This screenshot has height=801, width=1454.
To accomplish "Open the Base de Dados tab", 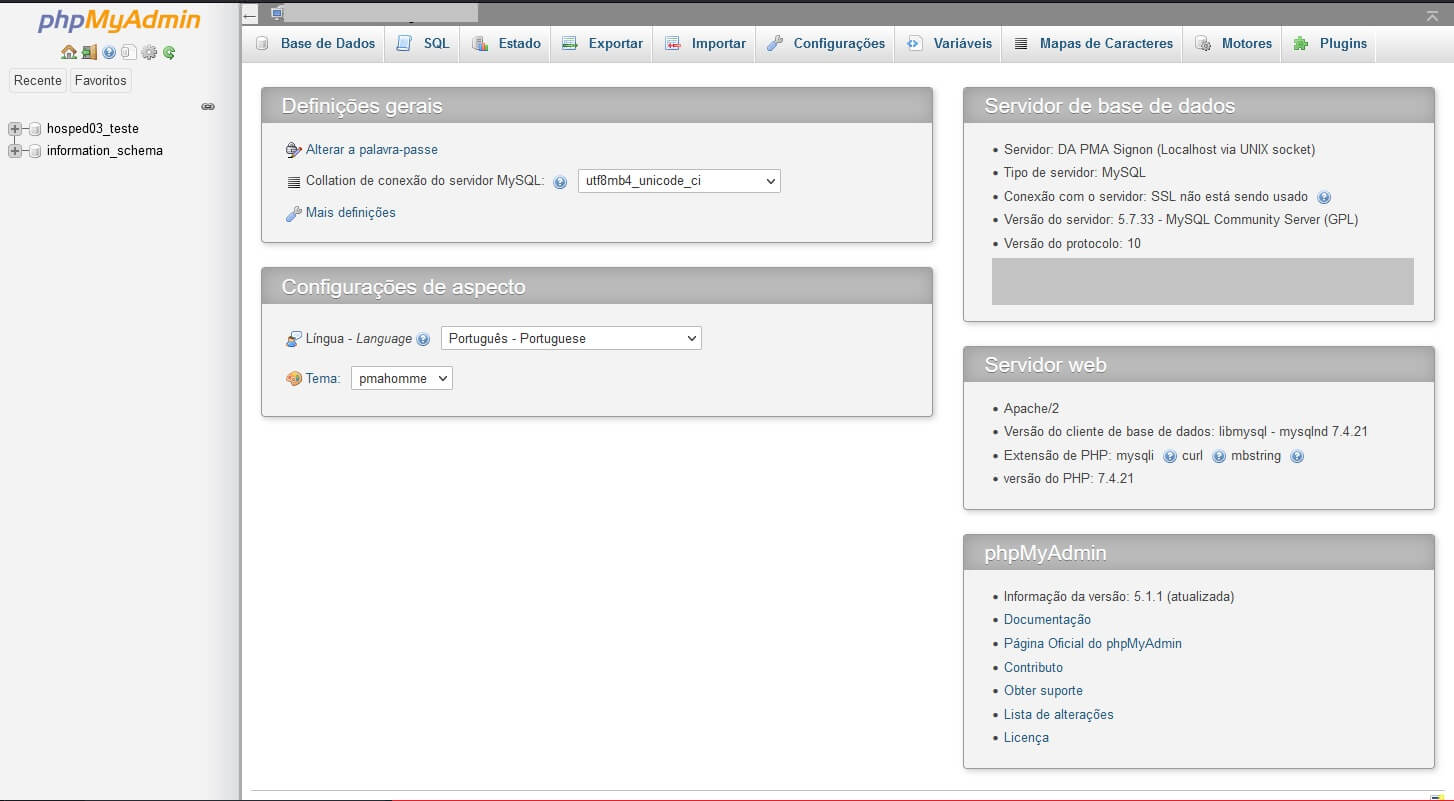I will pos(315,44).
